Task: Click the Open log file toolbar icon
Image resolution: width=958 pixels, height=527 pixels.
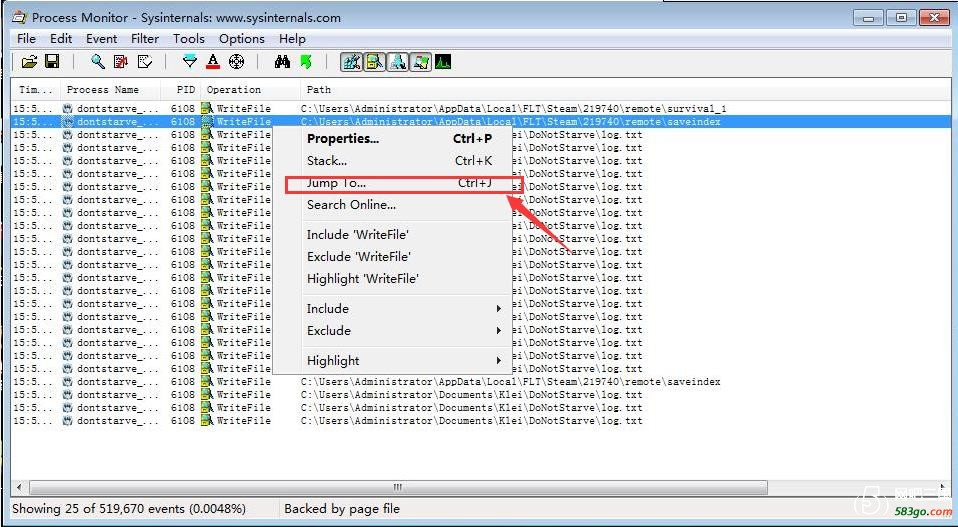Action: 29,62
